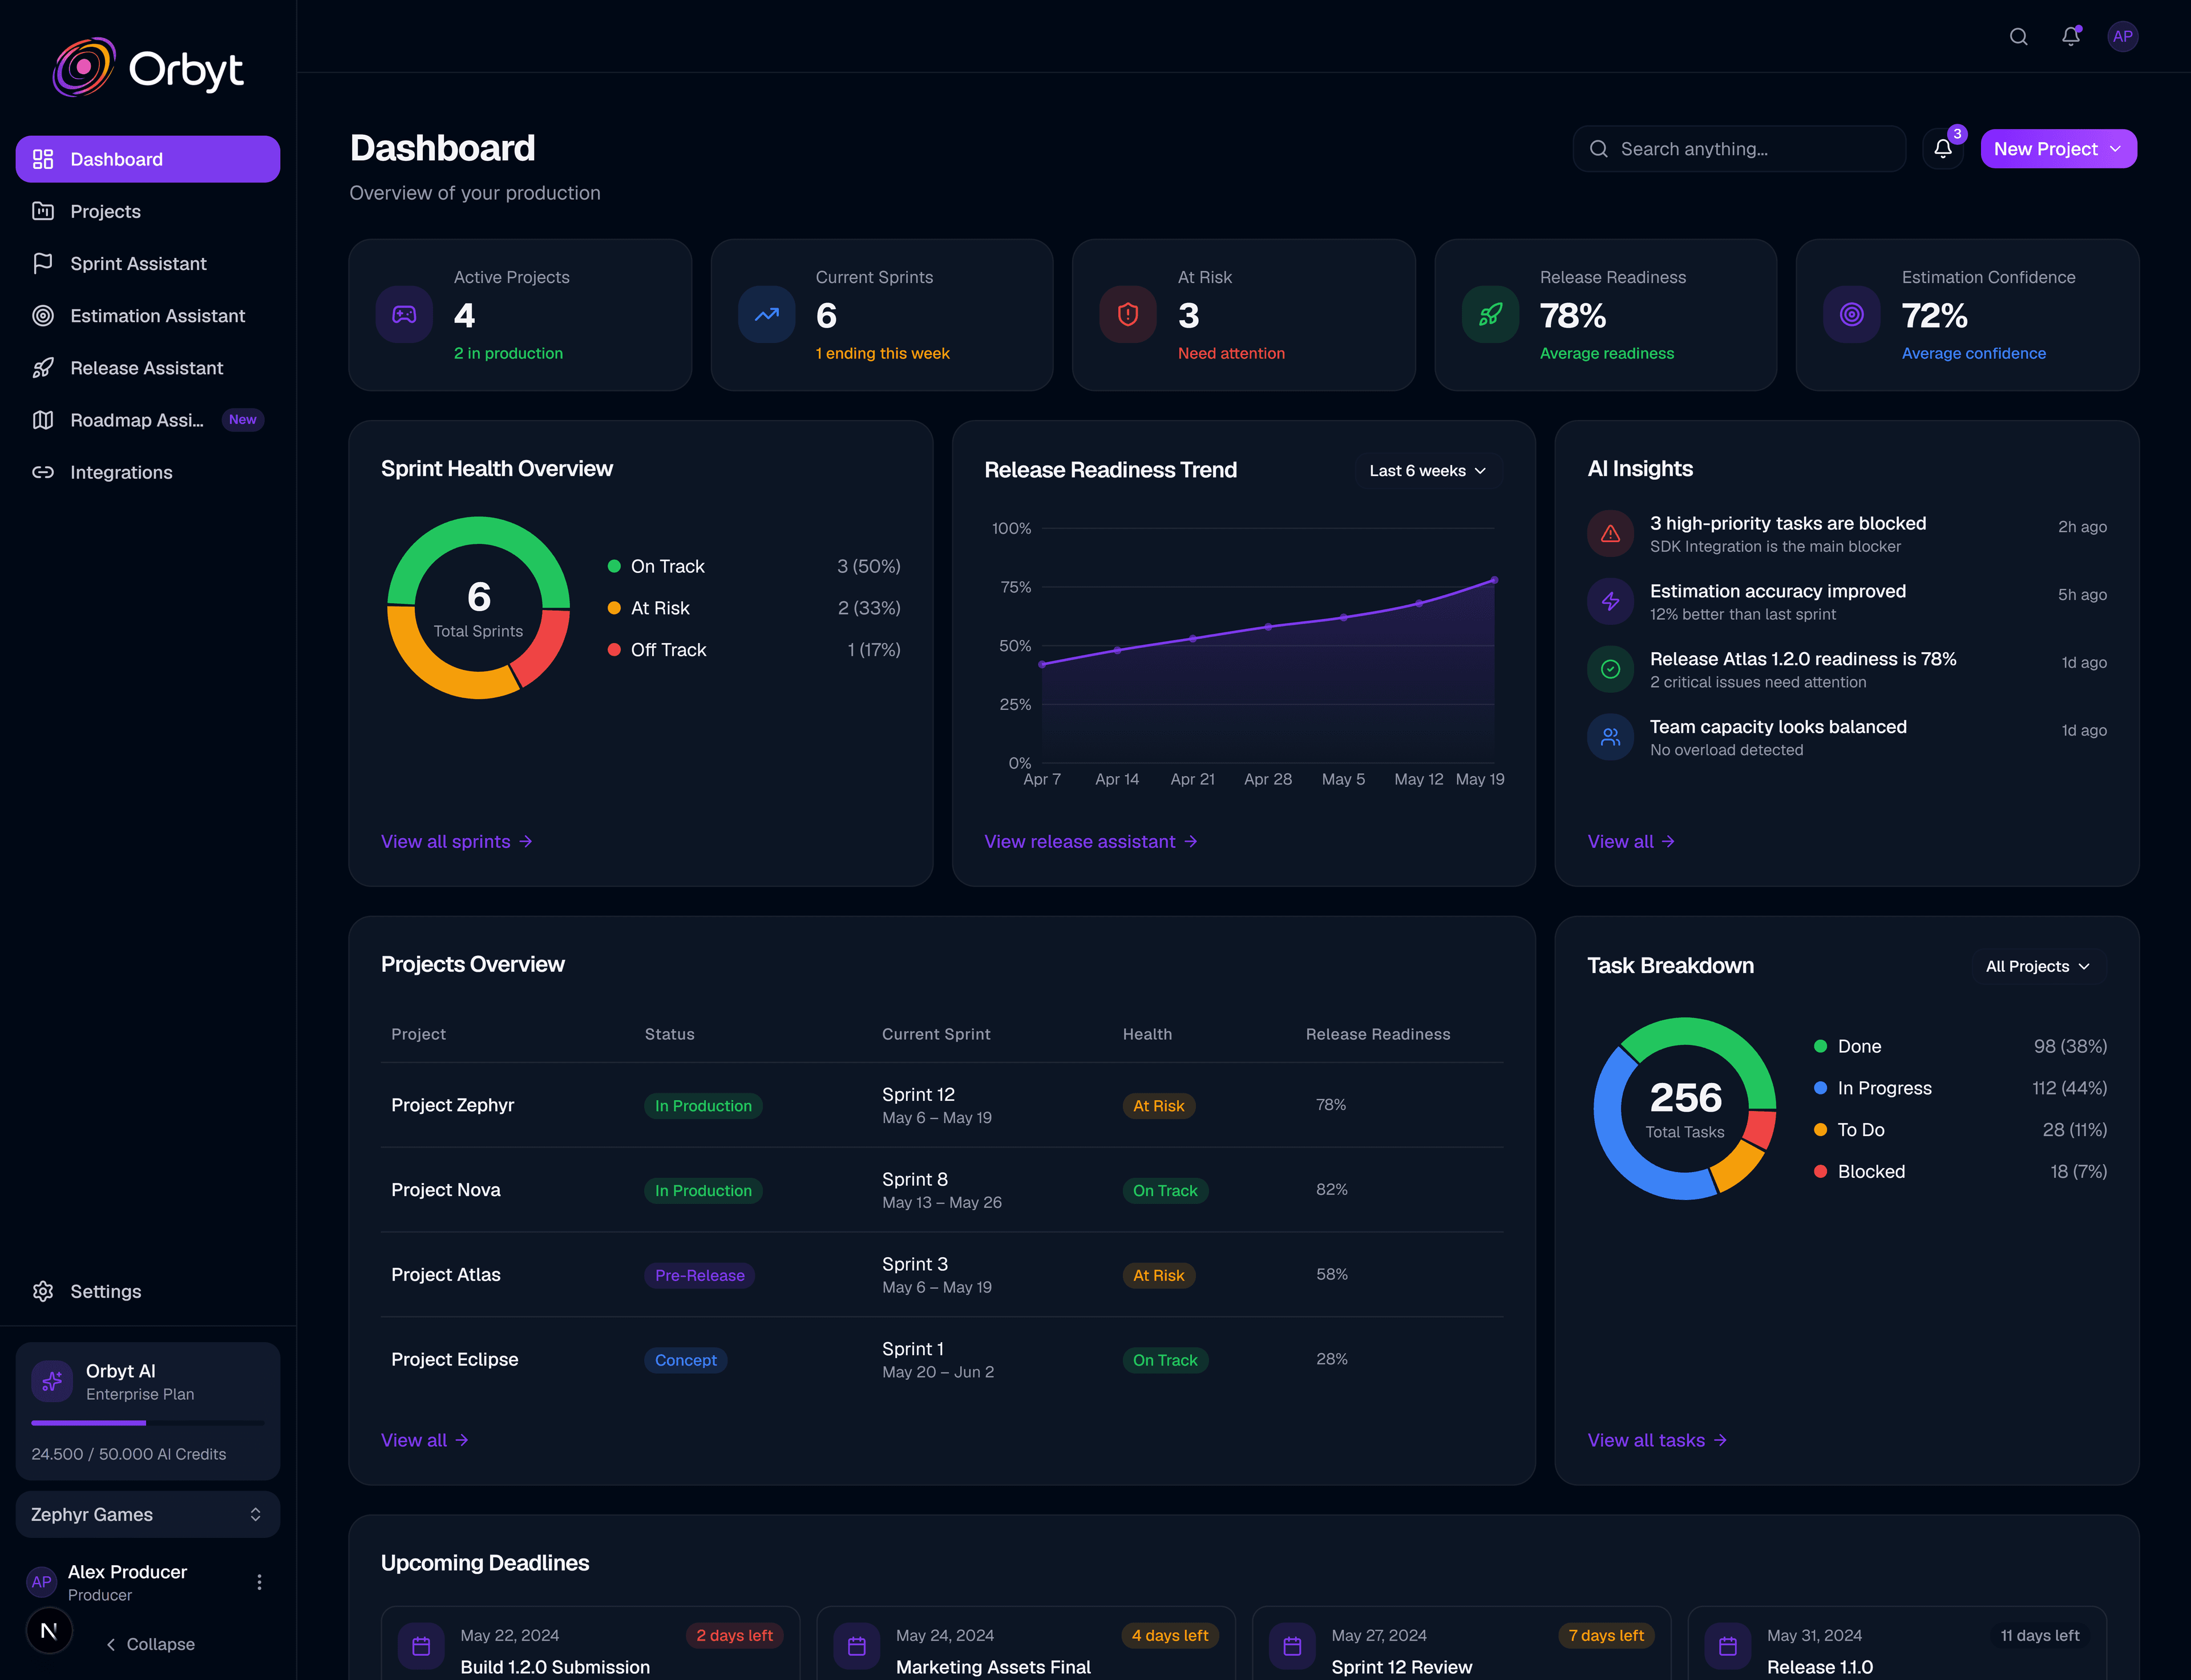Click the Orbyt logo icon
The image size is (2191, 1680).
point(84,67)
